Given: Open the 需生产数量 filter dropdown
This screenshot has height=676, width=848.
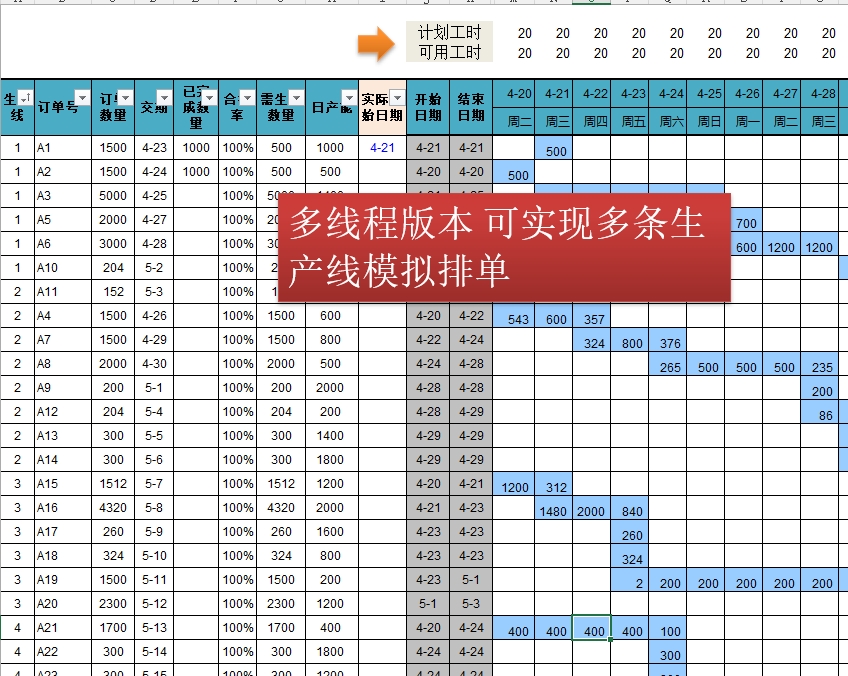Looking at the screenshot, I should [296, 98].
